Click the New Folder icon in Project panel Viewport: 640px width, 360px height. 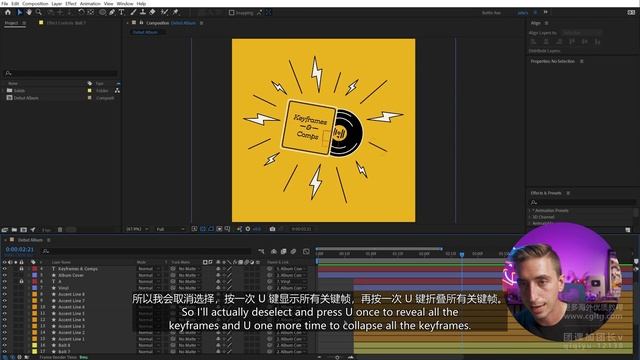click(14, 230)
